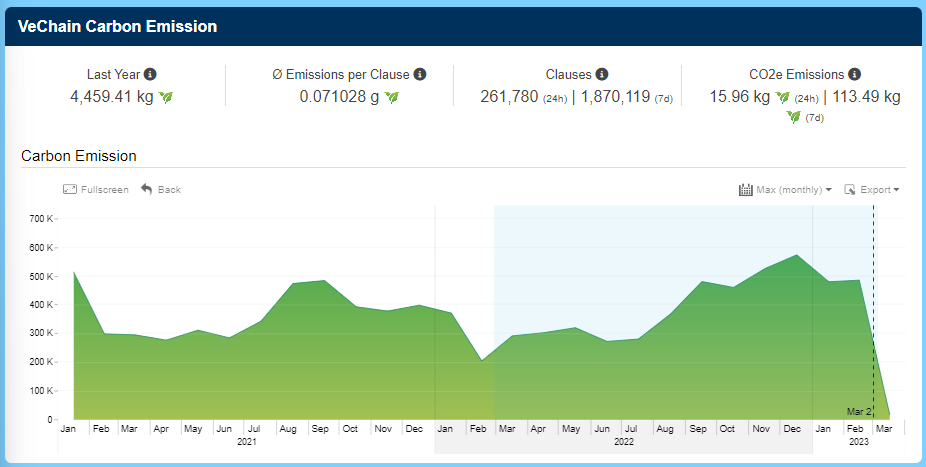Click the 113.49 kg emissions value

[x=866, y=96]
